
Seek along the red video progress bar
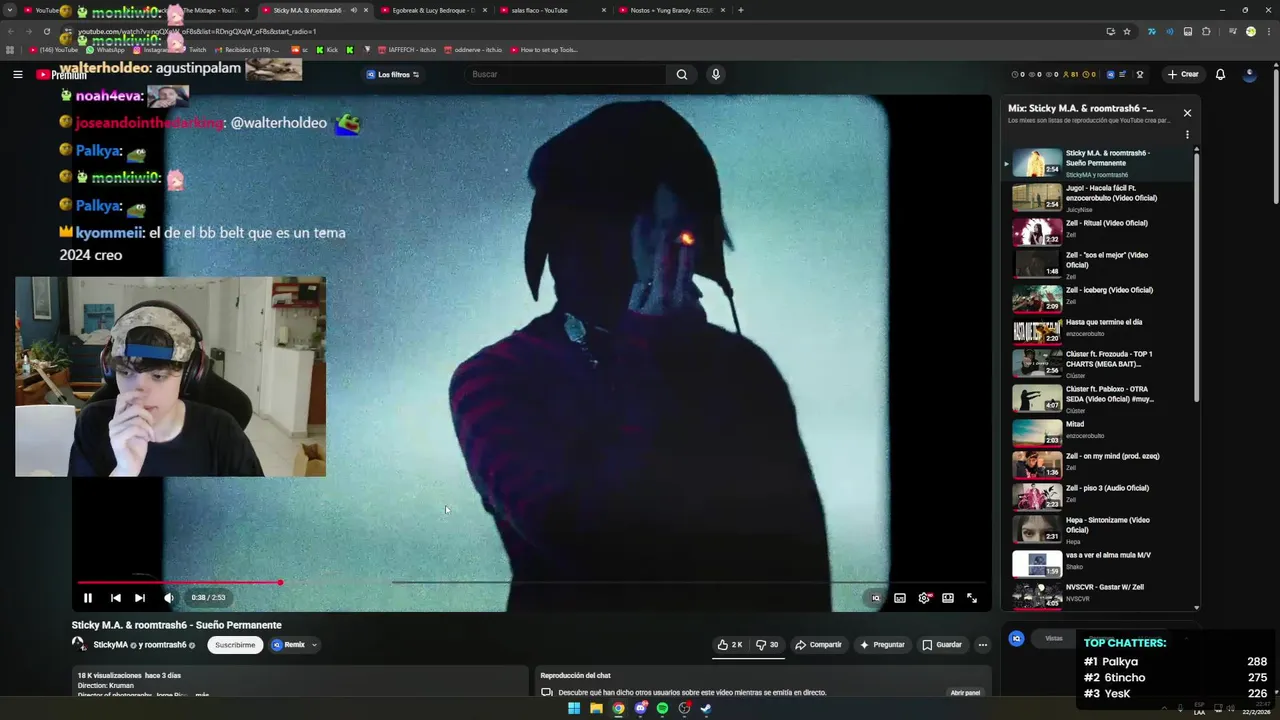coord(533,582)
